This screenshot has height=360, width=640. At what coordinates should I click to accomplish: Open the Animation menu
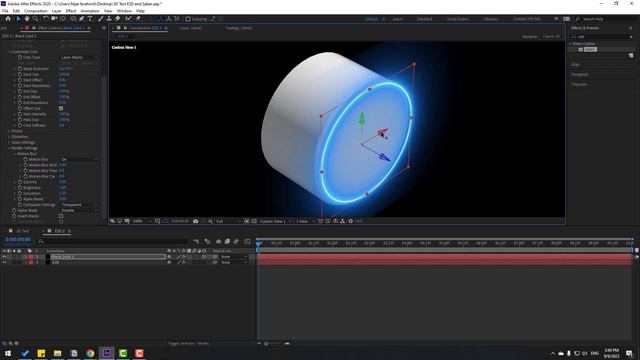[90, 11]
